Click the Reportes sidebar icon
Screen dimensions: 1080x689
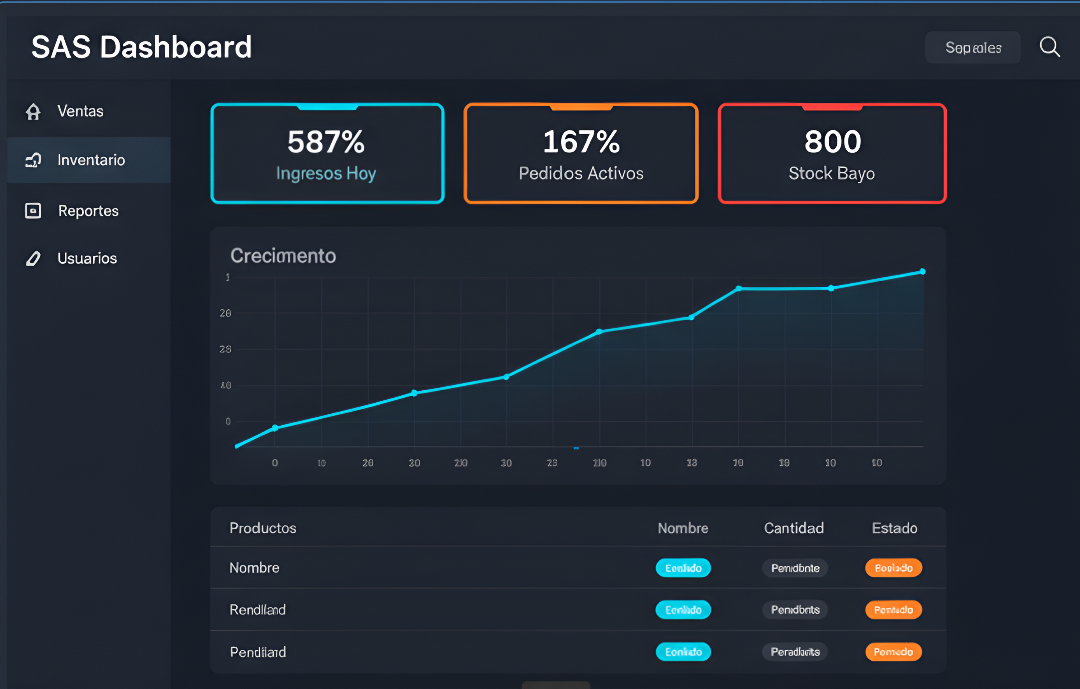click(x=33, y=211)
